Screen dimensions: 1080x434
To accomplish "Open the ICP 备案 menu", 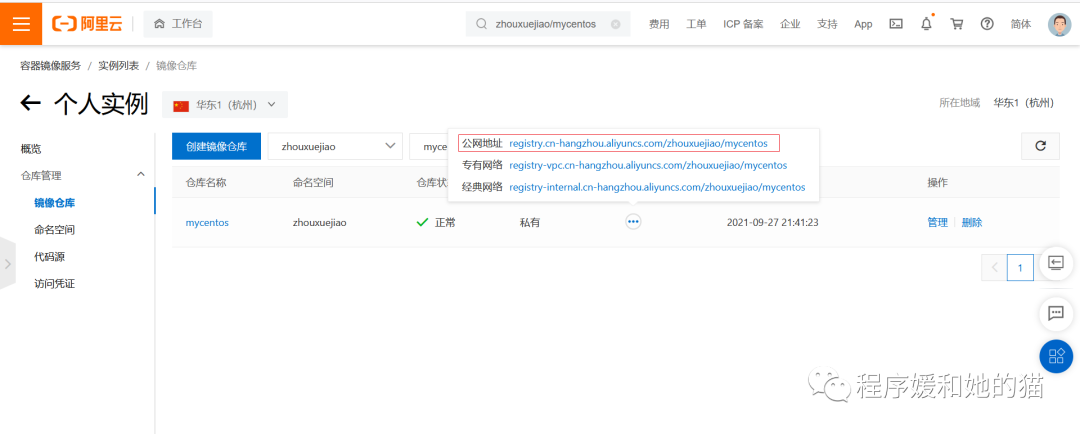I will (x=743, y=24).
